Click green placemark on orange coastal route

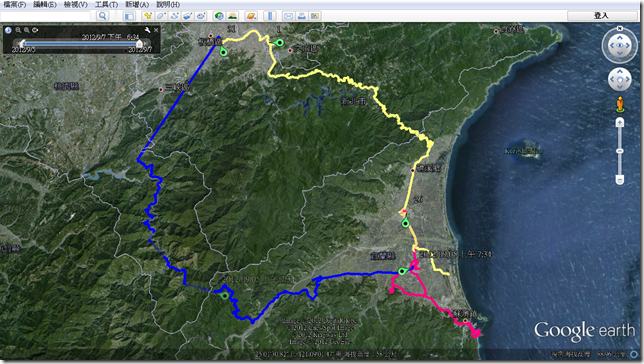406,223
